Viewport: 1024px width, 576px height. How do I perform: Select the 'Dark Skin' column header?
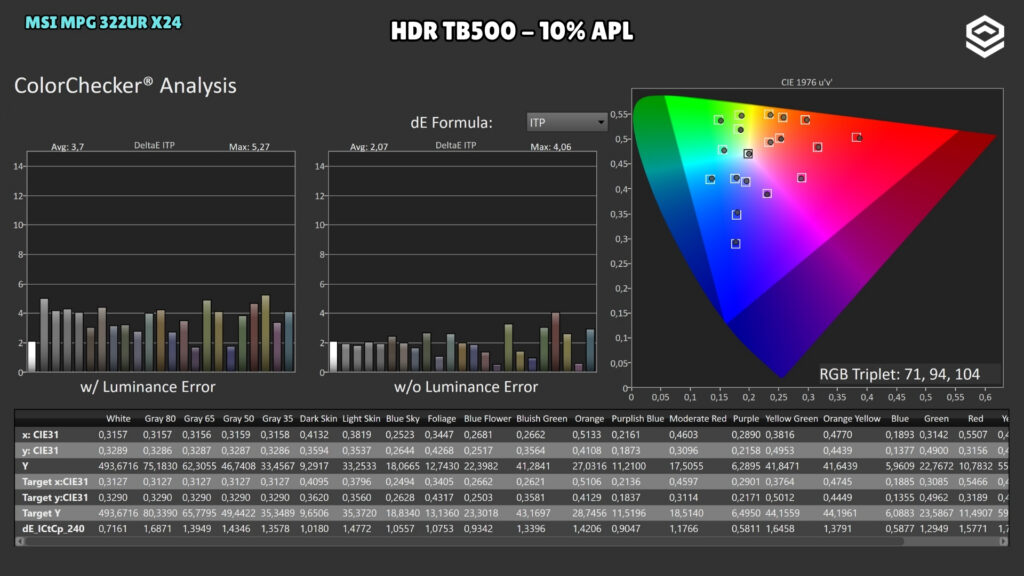click(x=318, y=419)
